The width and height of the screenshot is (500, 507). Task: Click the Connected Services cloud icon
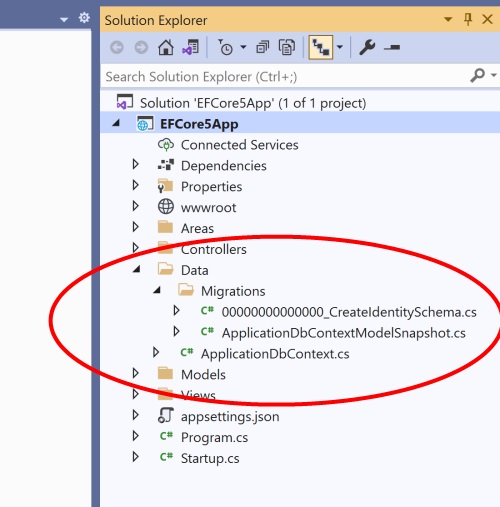(x=166, y=145)
